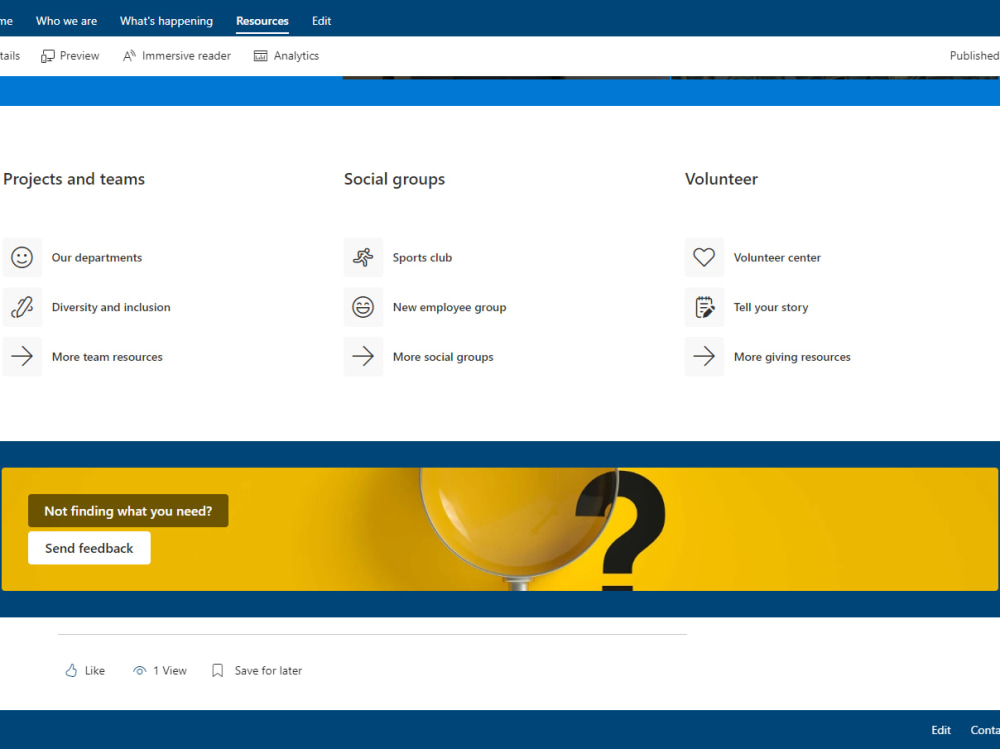Click the arrow icon for More team resources
Viewport: 1000px width, 749px height.
(22, 356)
